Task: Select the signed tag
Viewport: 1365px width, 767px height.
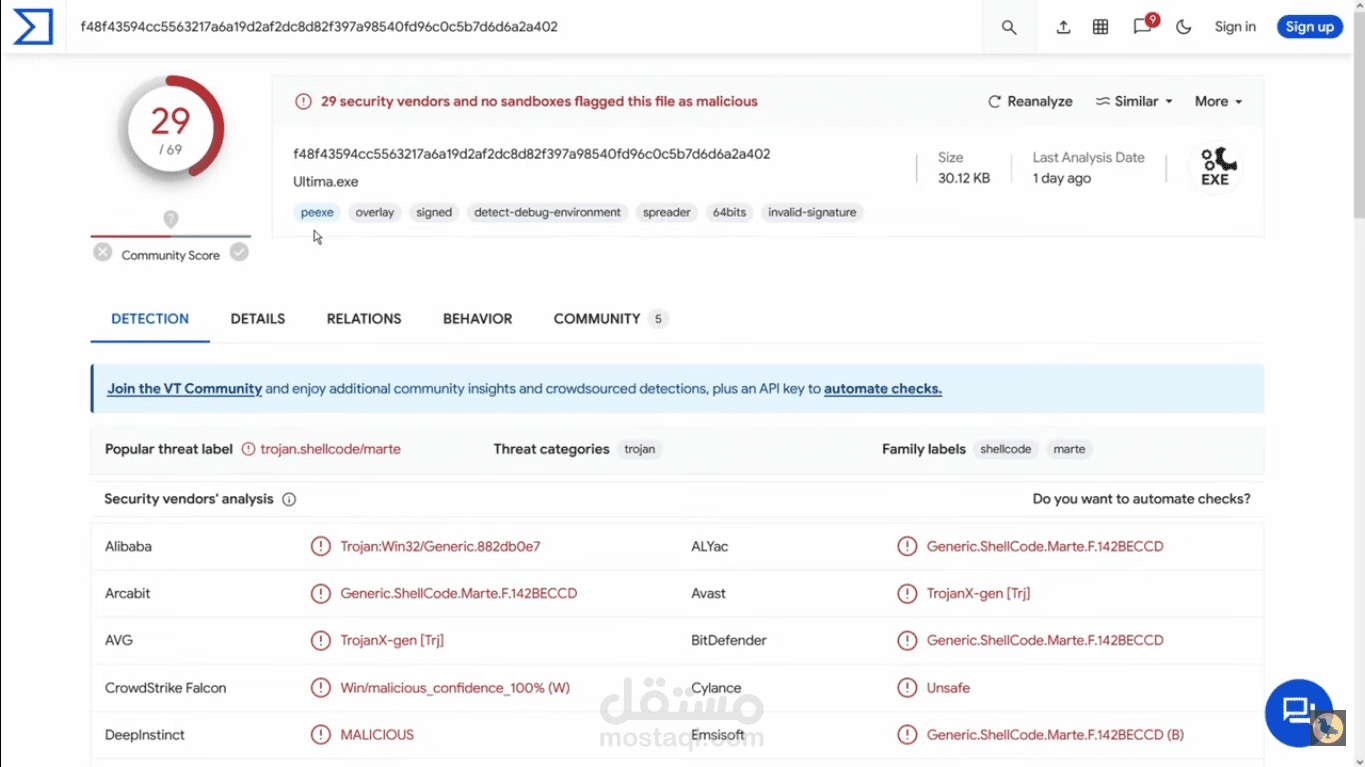Action: coord(434,212)
